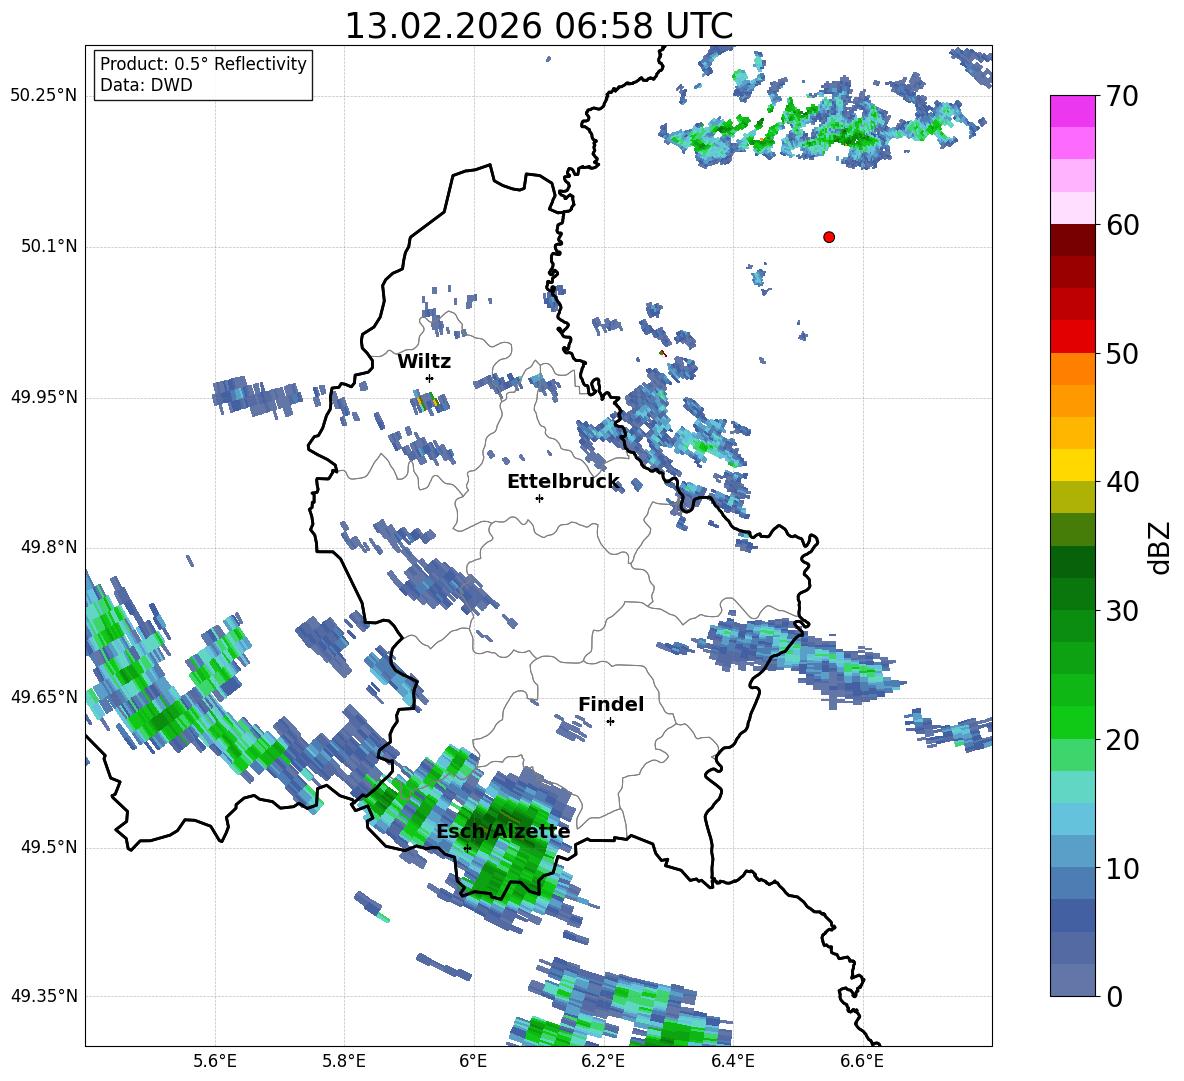Click the Wiltz station cross marker
1184x1081 pixels.
[x=430, y=378]
